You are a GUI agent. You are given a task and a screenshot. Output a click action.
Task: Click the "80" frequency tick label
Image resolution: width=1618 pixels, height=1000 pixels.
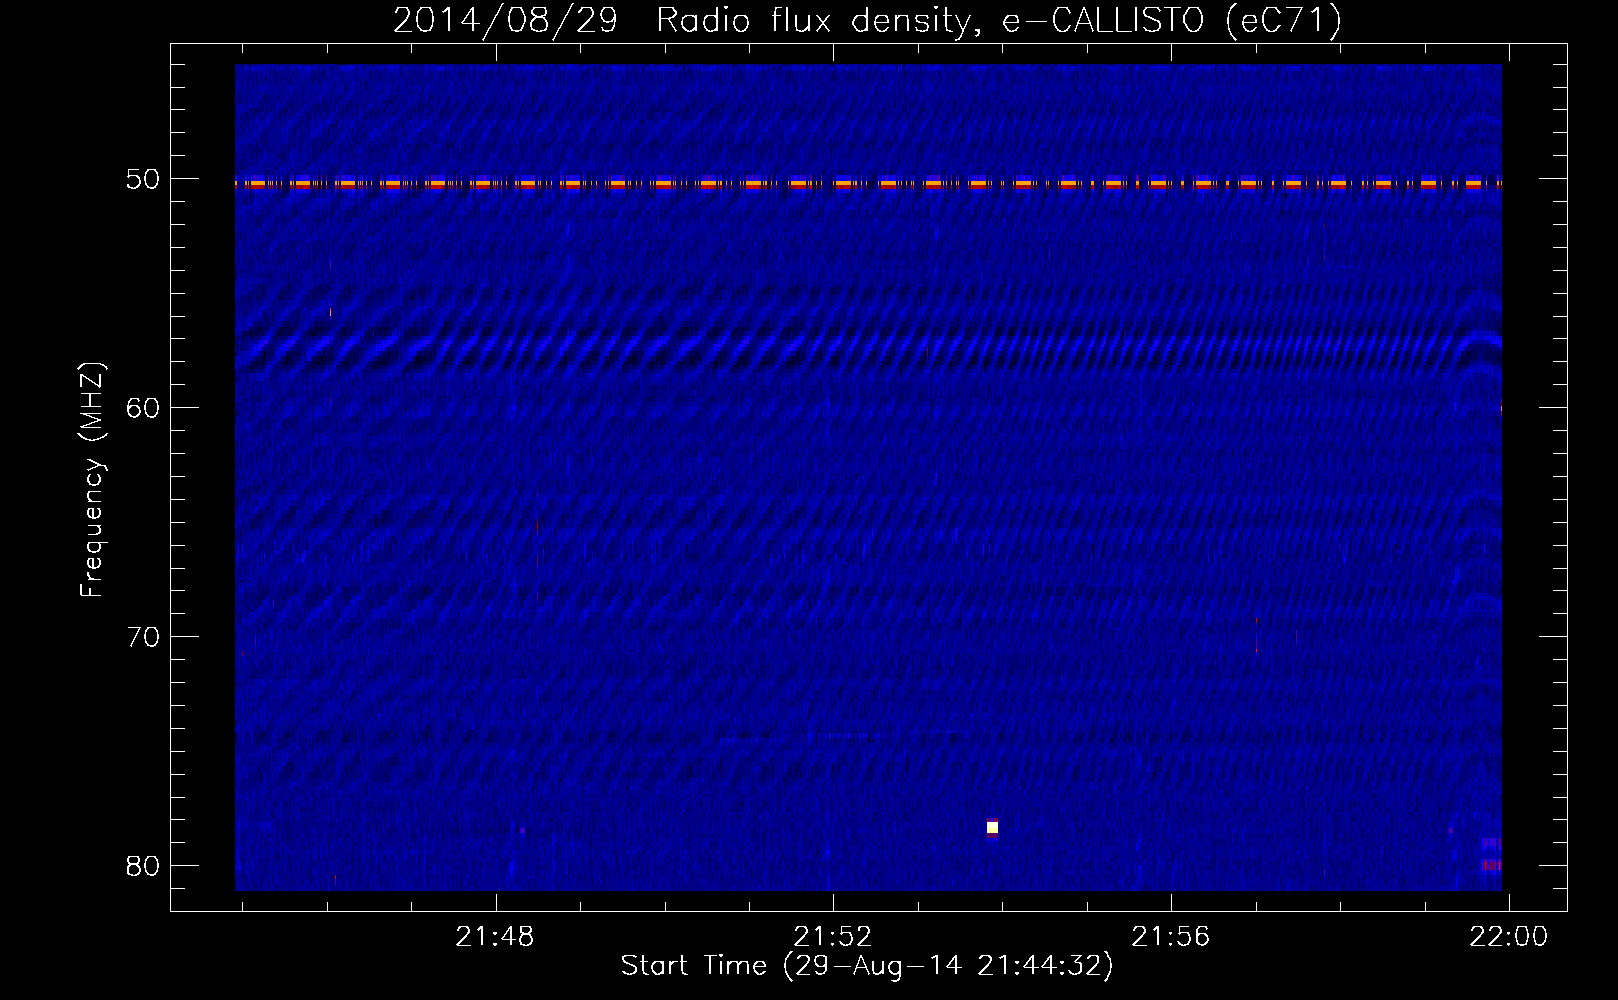(x=143, y=865)
